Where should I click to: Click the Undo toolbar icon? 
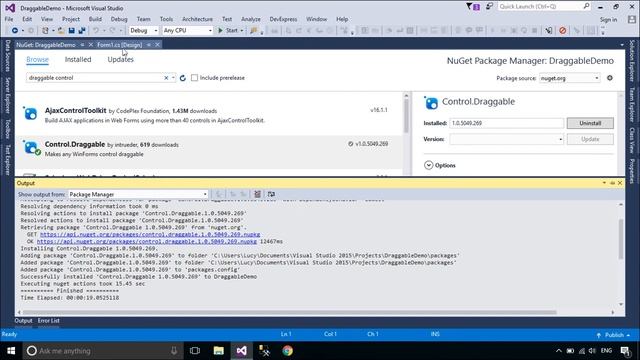[96, 31]
